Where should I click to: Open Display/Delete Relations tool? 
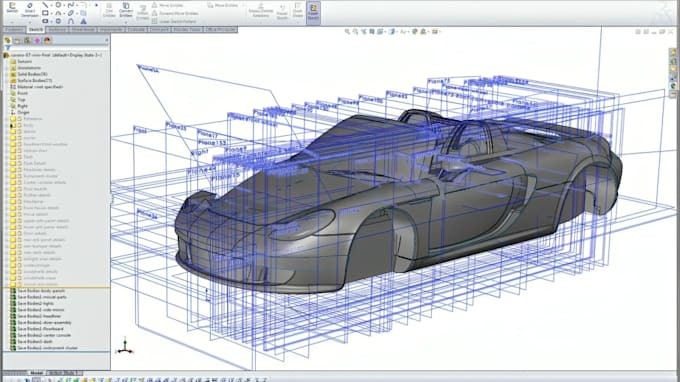tap(261, 10)
